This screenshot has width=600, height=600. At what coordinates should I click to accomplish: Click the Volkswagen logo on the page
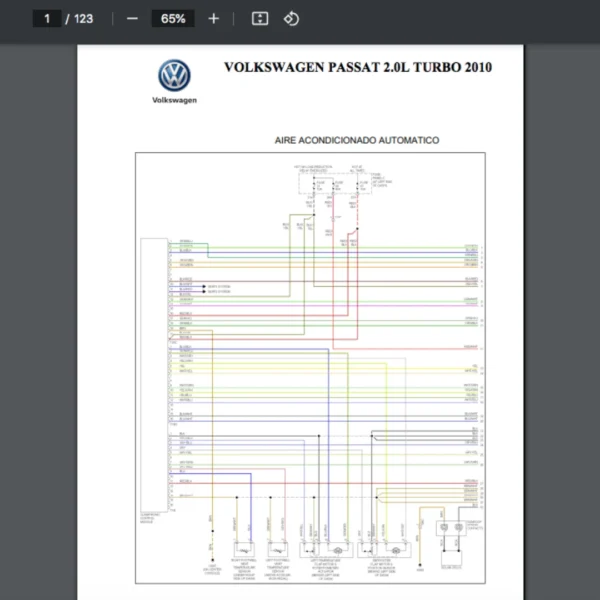(x=174, y=75)
